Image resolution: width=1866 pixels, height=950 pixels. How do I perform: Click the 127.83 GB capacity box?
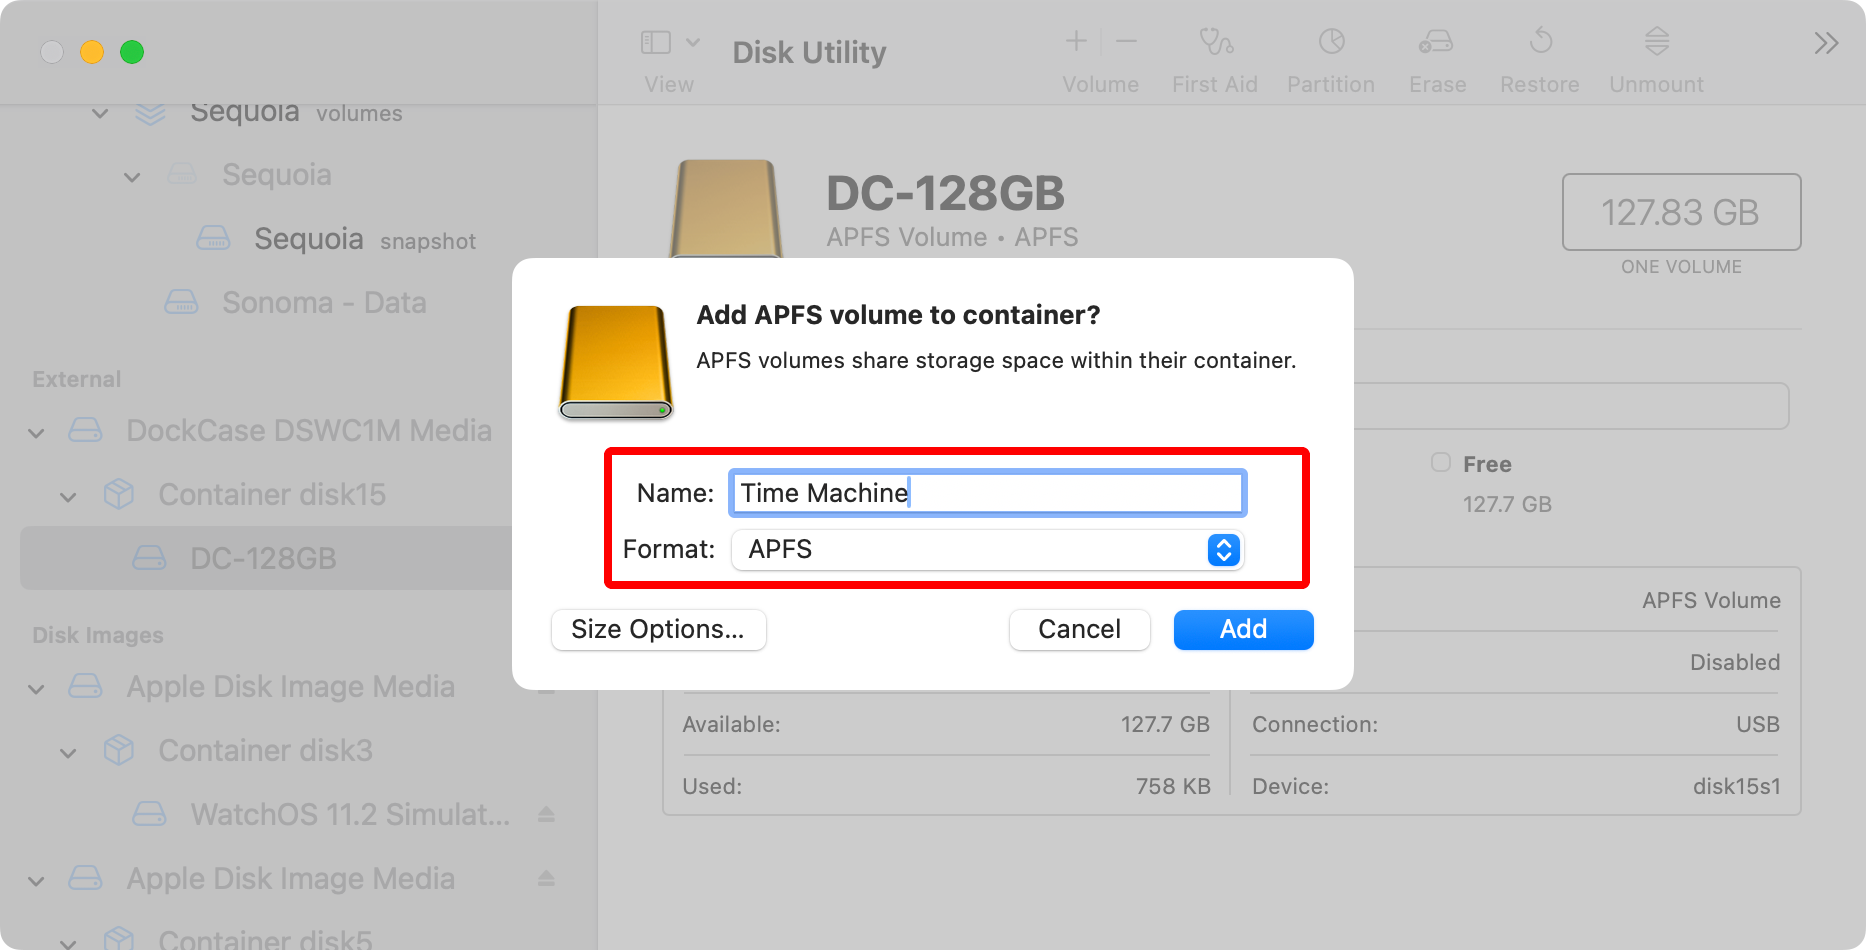pos(1681,212)
